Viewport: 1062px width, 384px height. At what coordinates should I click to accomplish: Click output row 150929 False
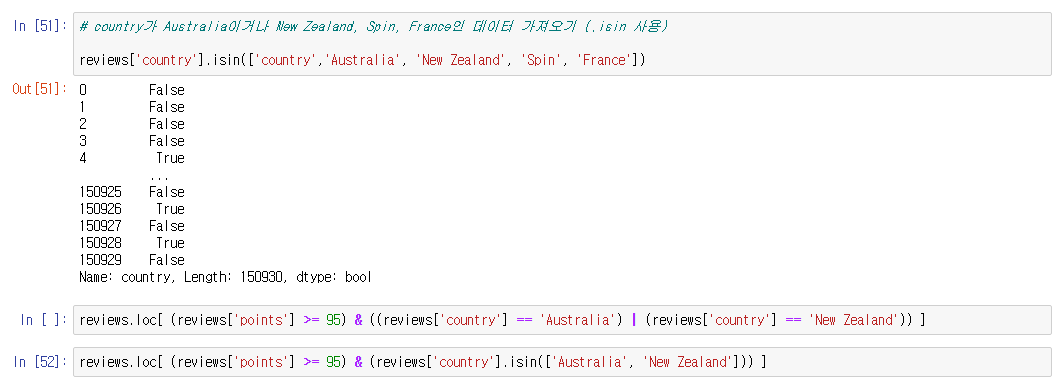(132, 260)
